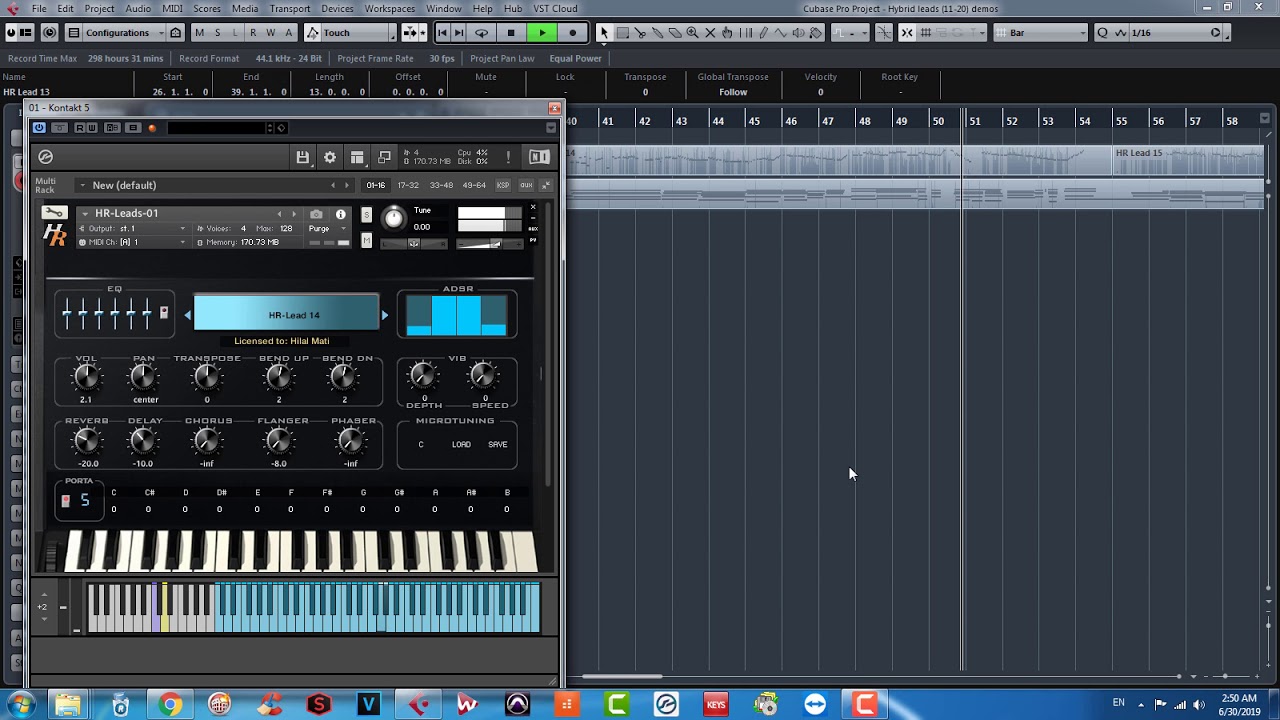This screenshot has width=1280, height=720.
Task: Select the Zoom magnifier tool
Action: (x=692, y=33)
